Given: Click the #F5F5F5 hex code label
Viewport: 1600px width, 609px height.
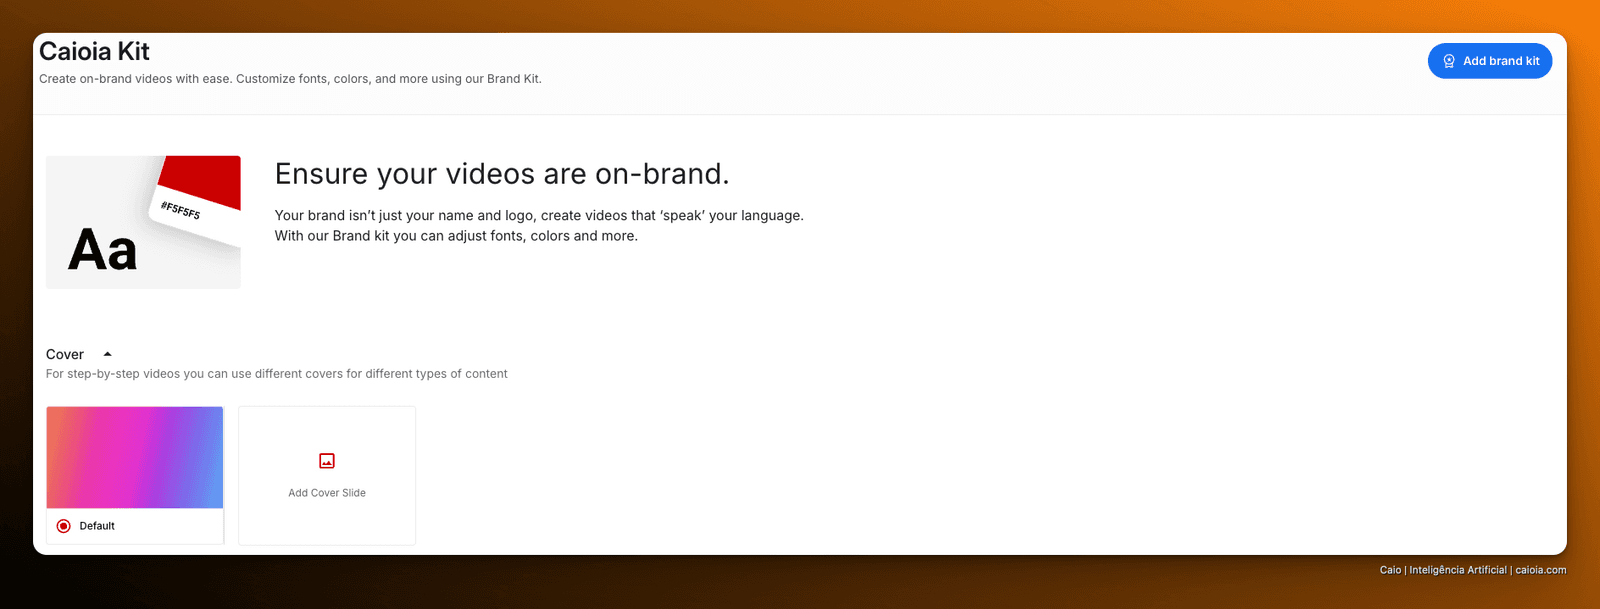Looking at the screenshot, I should click(181, 210).
